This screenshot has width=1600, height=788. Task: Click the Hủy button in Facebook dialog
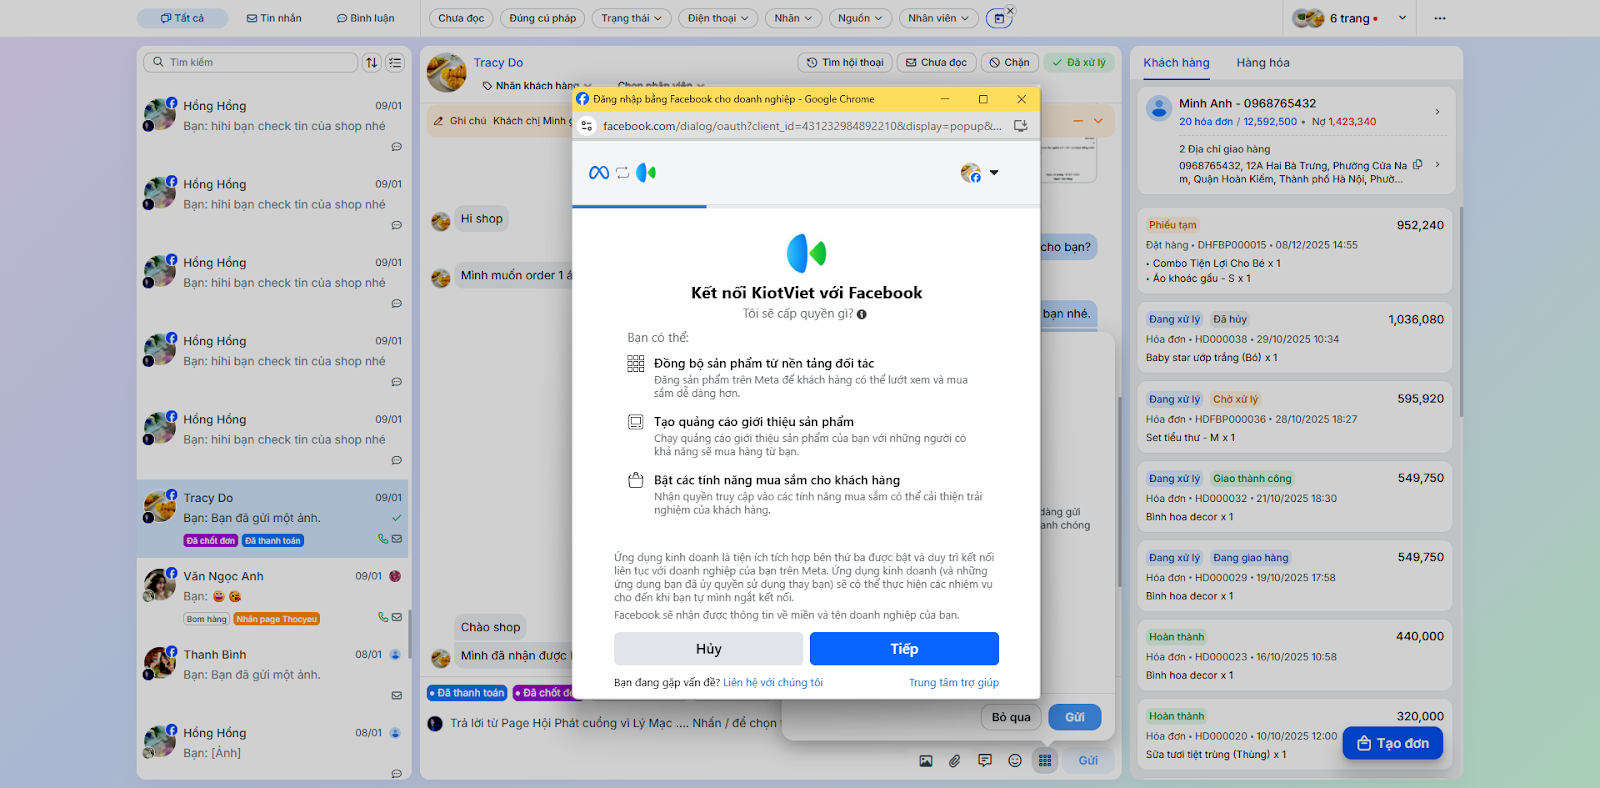click(708, 649)
